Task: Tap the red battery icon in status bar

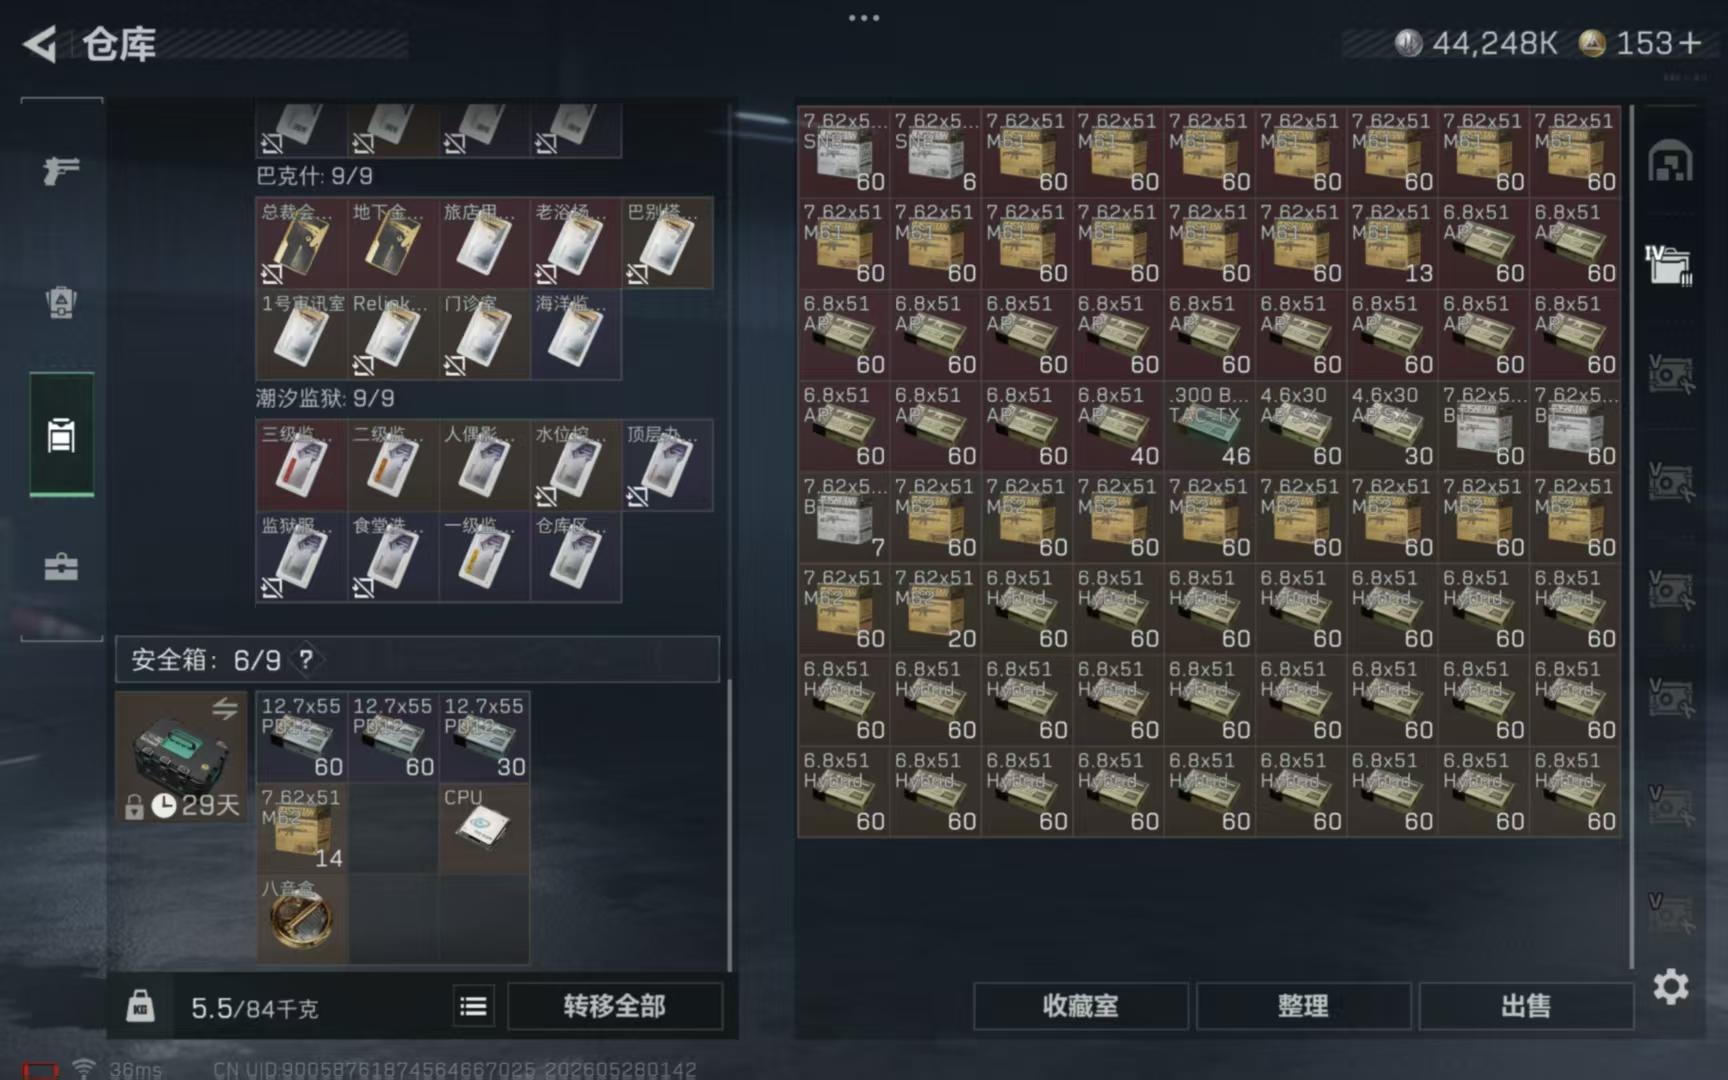Action: [x=41, y=1070]
